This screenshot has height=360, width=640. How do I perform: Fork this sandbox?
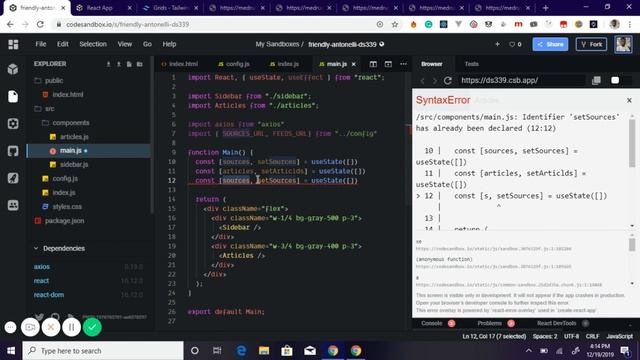[x=591, y=44]
